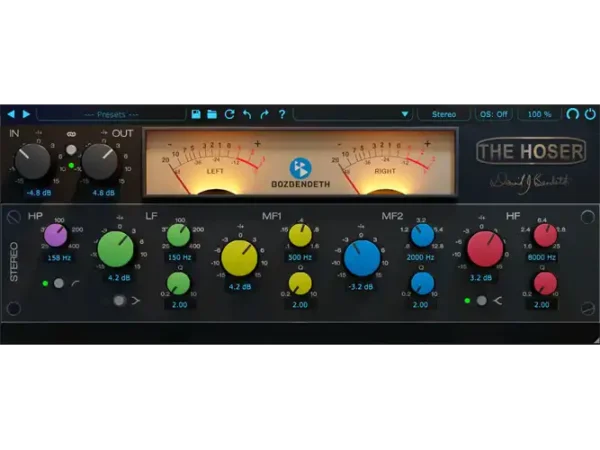Edit the MF1 500 Hz value
600x450 pixels.
point(300,257)
